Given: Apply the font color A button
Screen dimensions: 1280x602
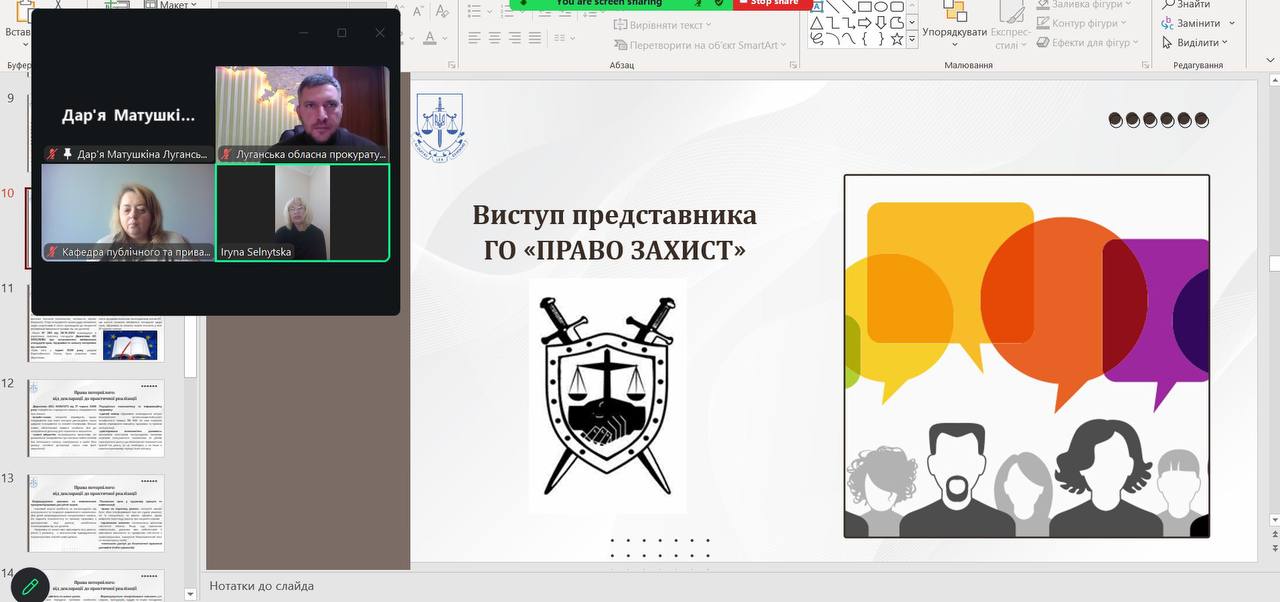Looking at the screenshot, I should click(x=430, y=39).
